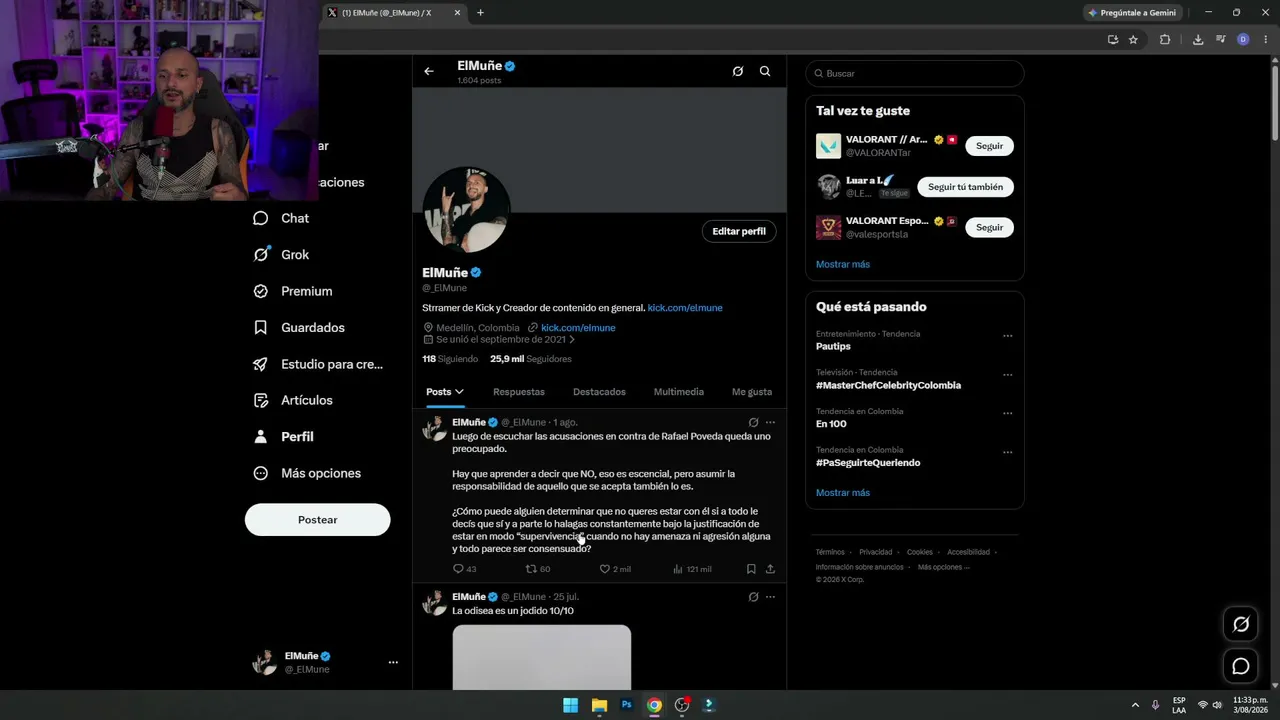Open the Grok icon in the profile header

click(738, 71)
